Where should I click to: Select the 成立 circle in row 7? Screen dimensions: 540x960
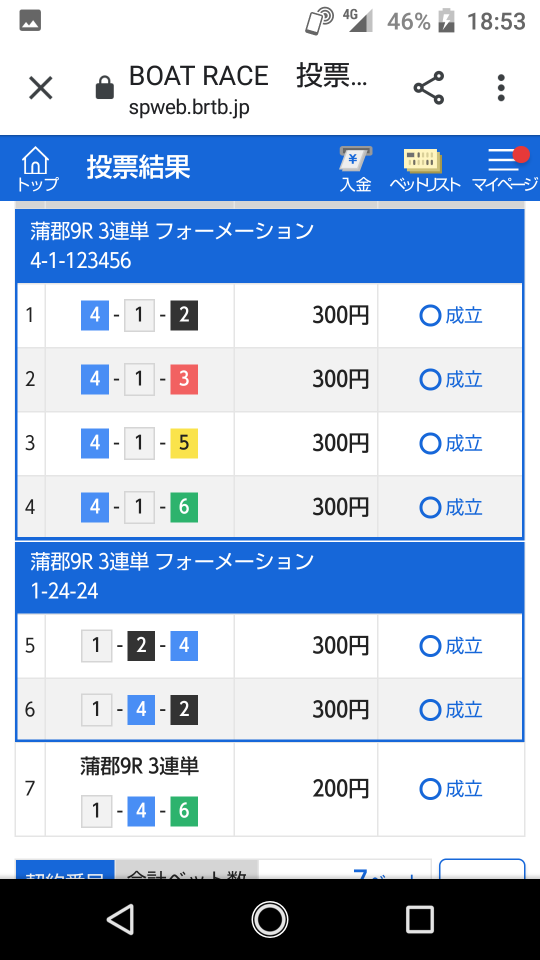(430, 789)
